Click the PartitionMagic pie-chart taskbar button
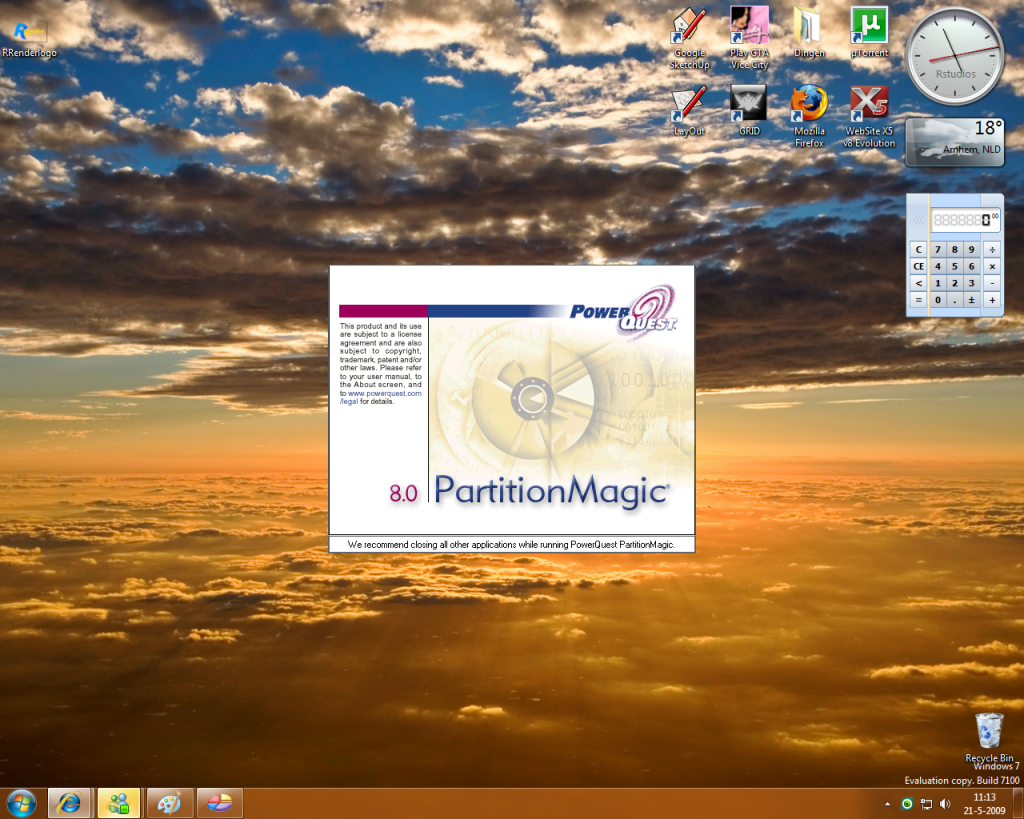Viewport: 1024px width, 819px height. point(219,803)
